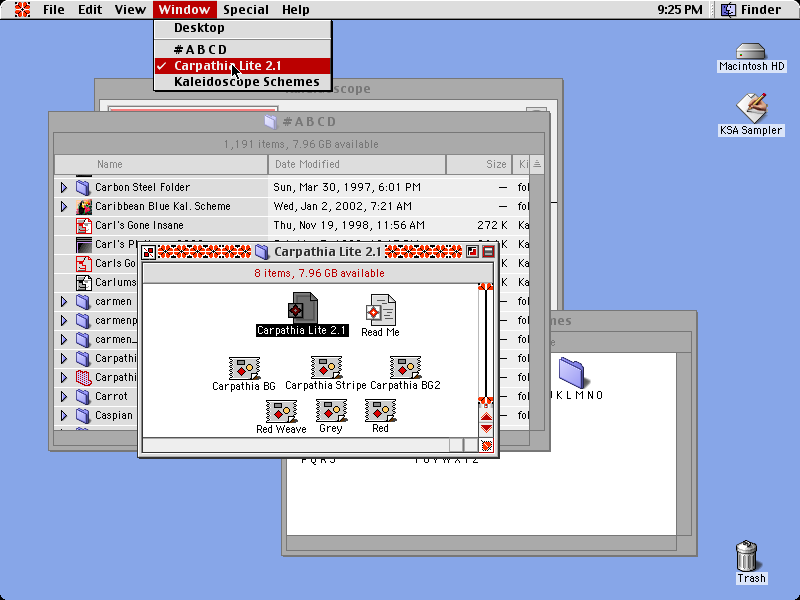Click scroll down arrow in Carpathia Lite window

point(486,428)
